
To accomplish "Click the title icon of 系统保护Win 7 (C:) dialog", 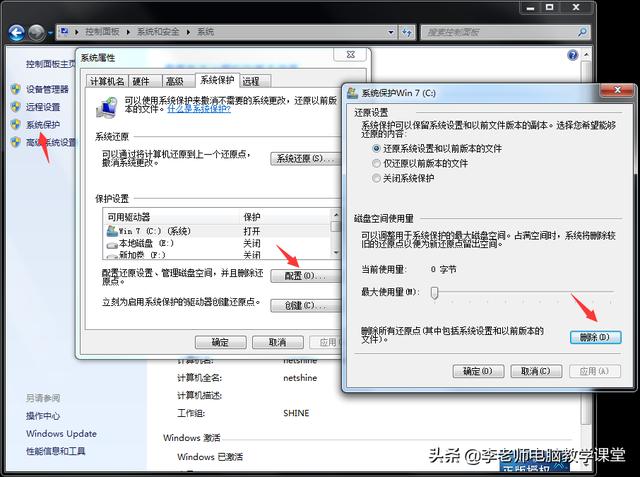I will [x=352, y=93].
